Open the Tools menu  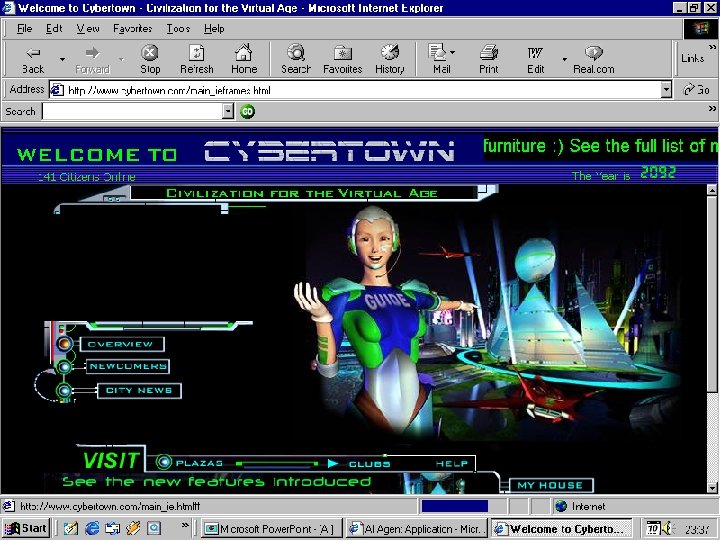pos(178,28)
